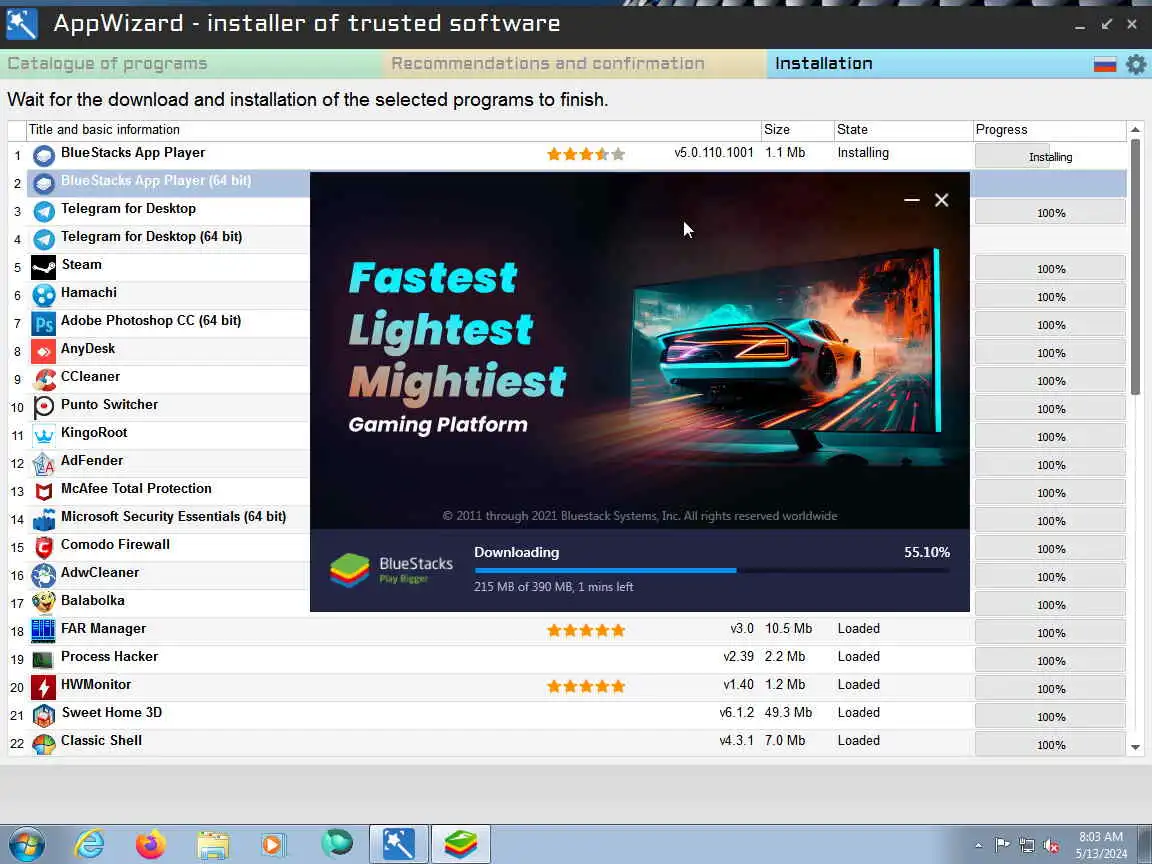Click the AdwCleaner icon
This screenshot has height=864, width=1152.
tap(44, 575)
